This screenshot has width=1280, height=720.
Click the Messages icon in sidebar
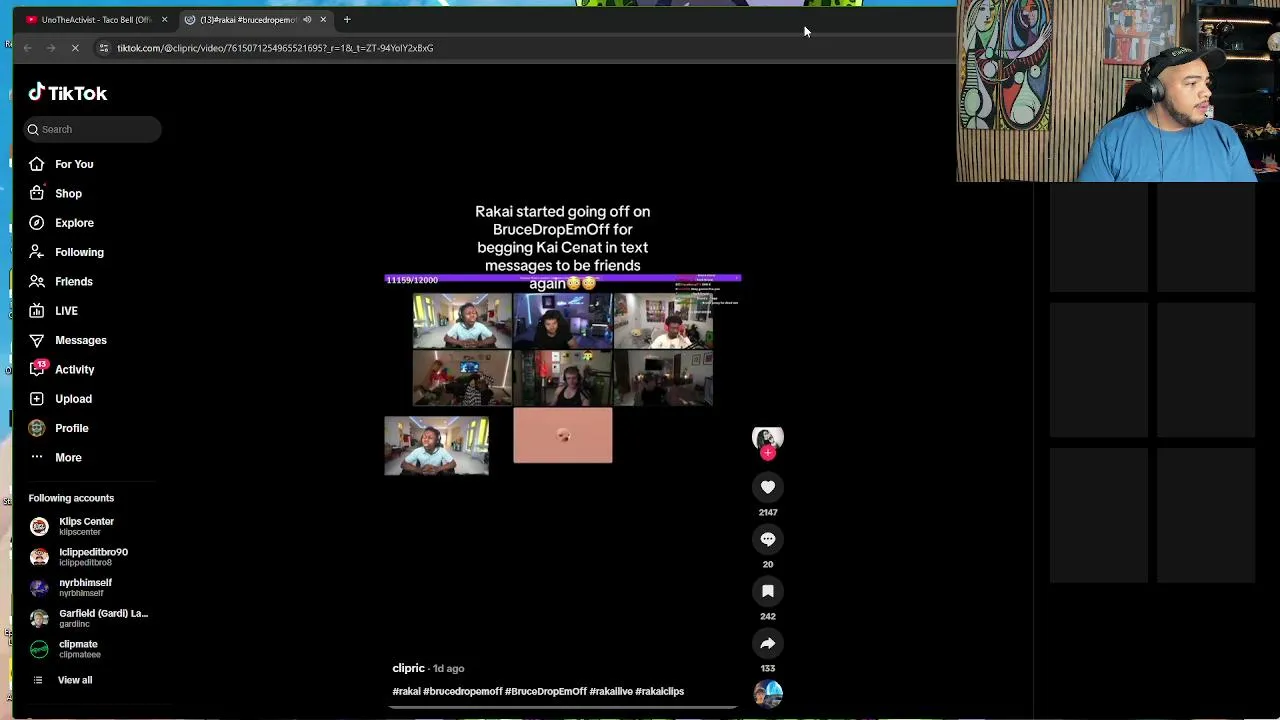point(37,340)
